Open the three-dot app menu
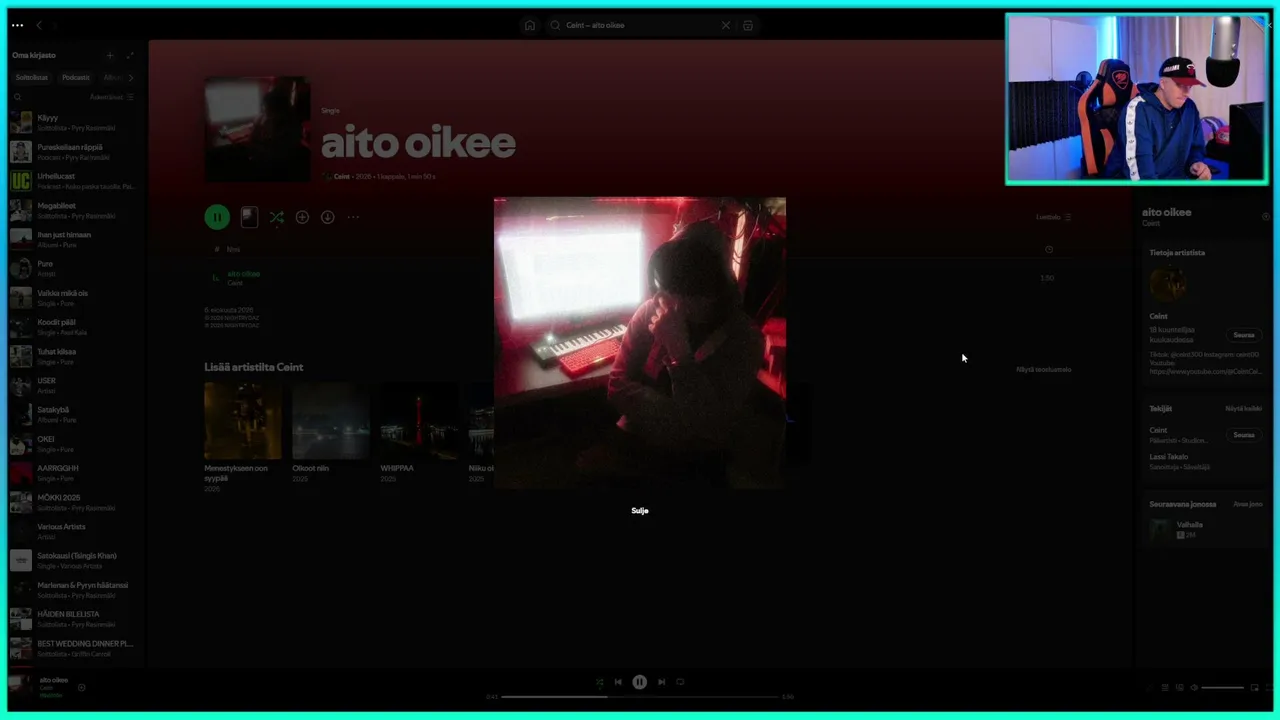This screenshot has width=1280, height=720. pyautogui.click(x=17, y=25)
